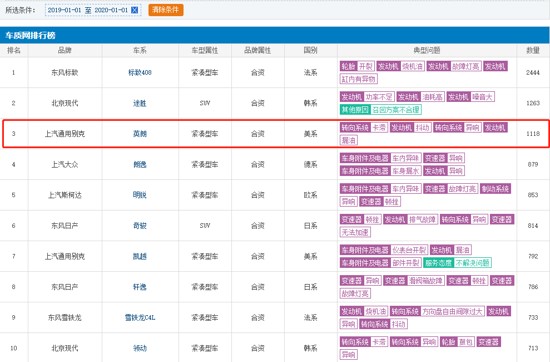Remove the 2019-01-01 date filter via X icon
The image size is (550, 362).
tap(134, 10)
